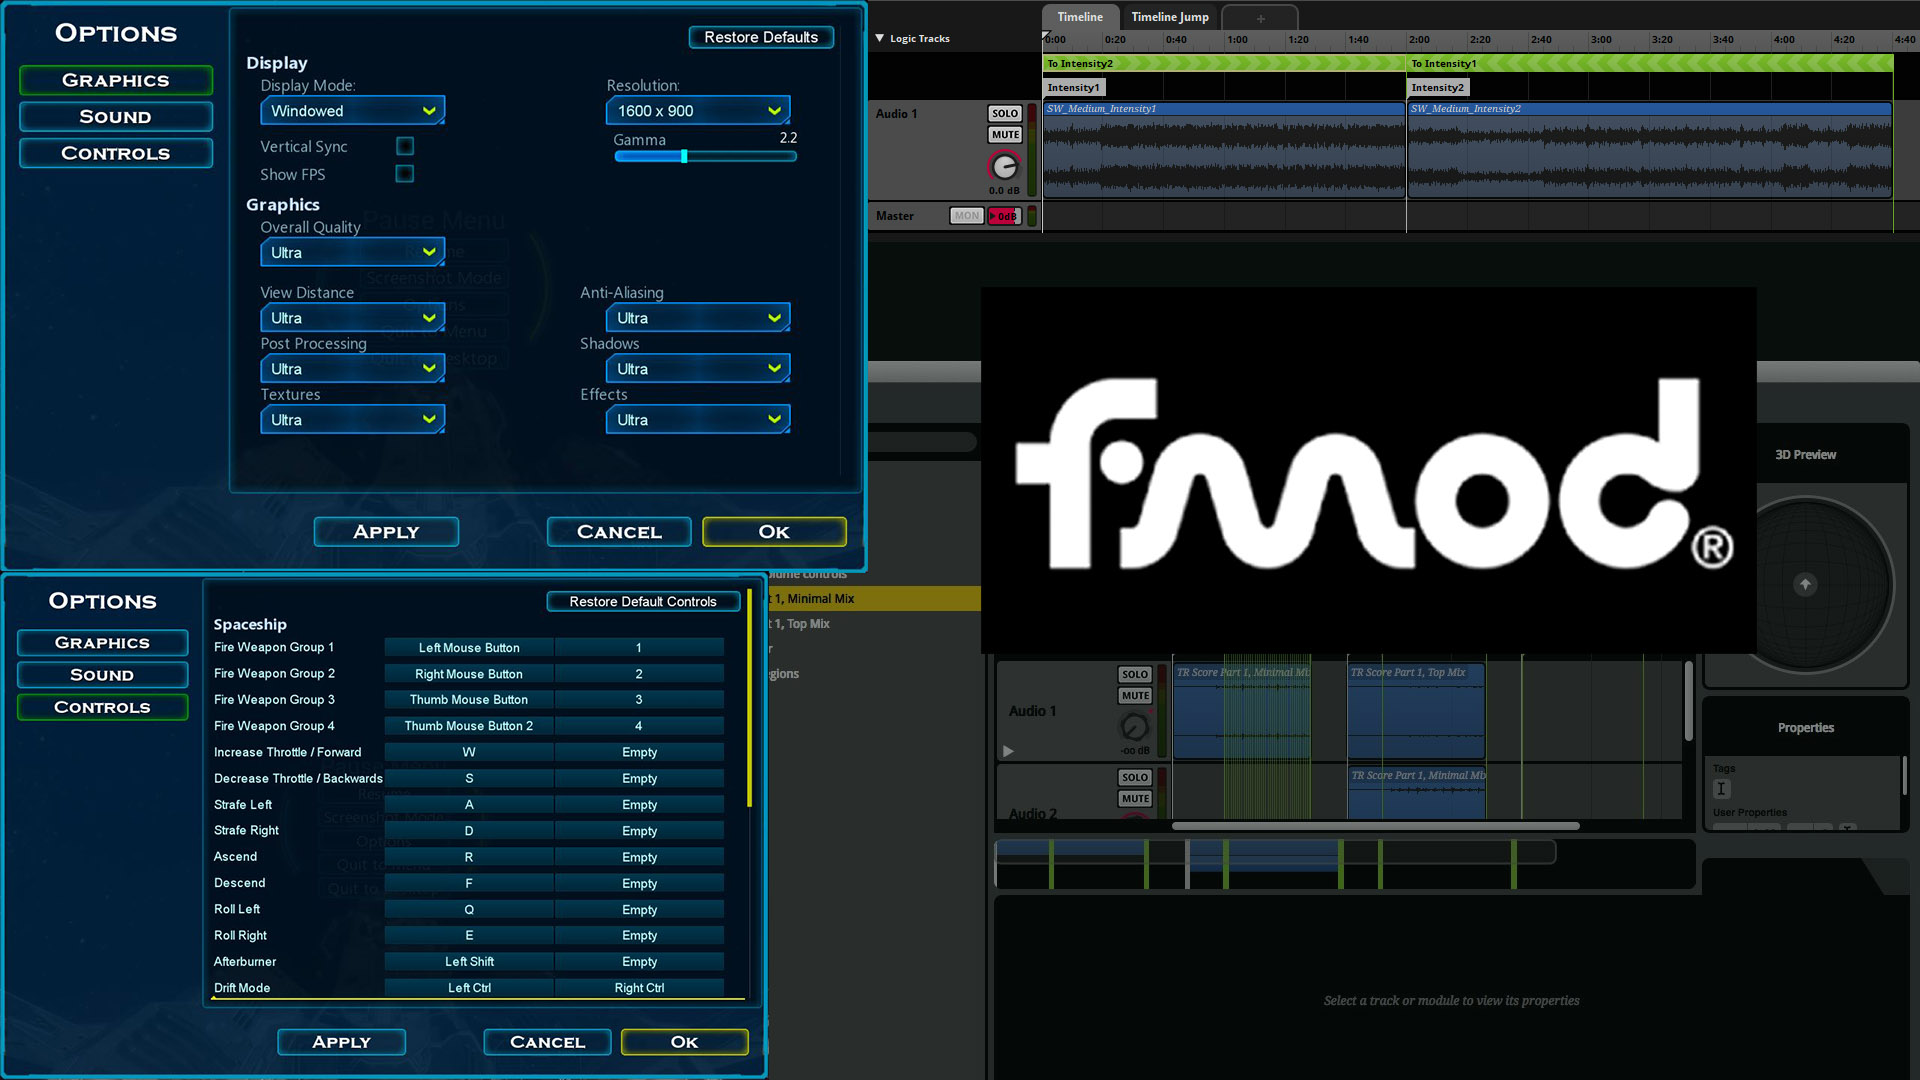Select Sound in upper Options menu
Image resolution: width=1920 pixels, height=1080 pixels.
point(116,117)
